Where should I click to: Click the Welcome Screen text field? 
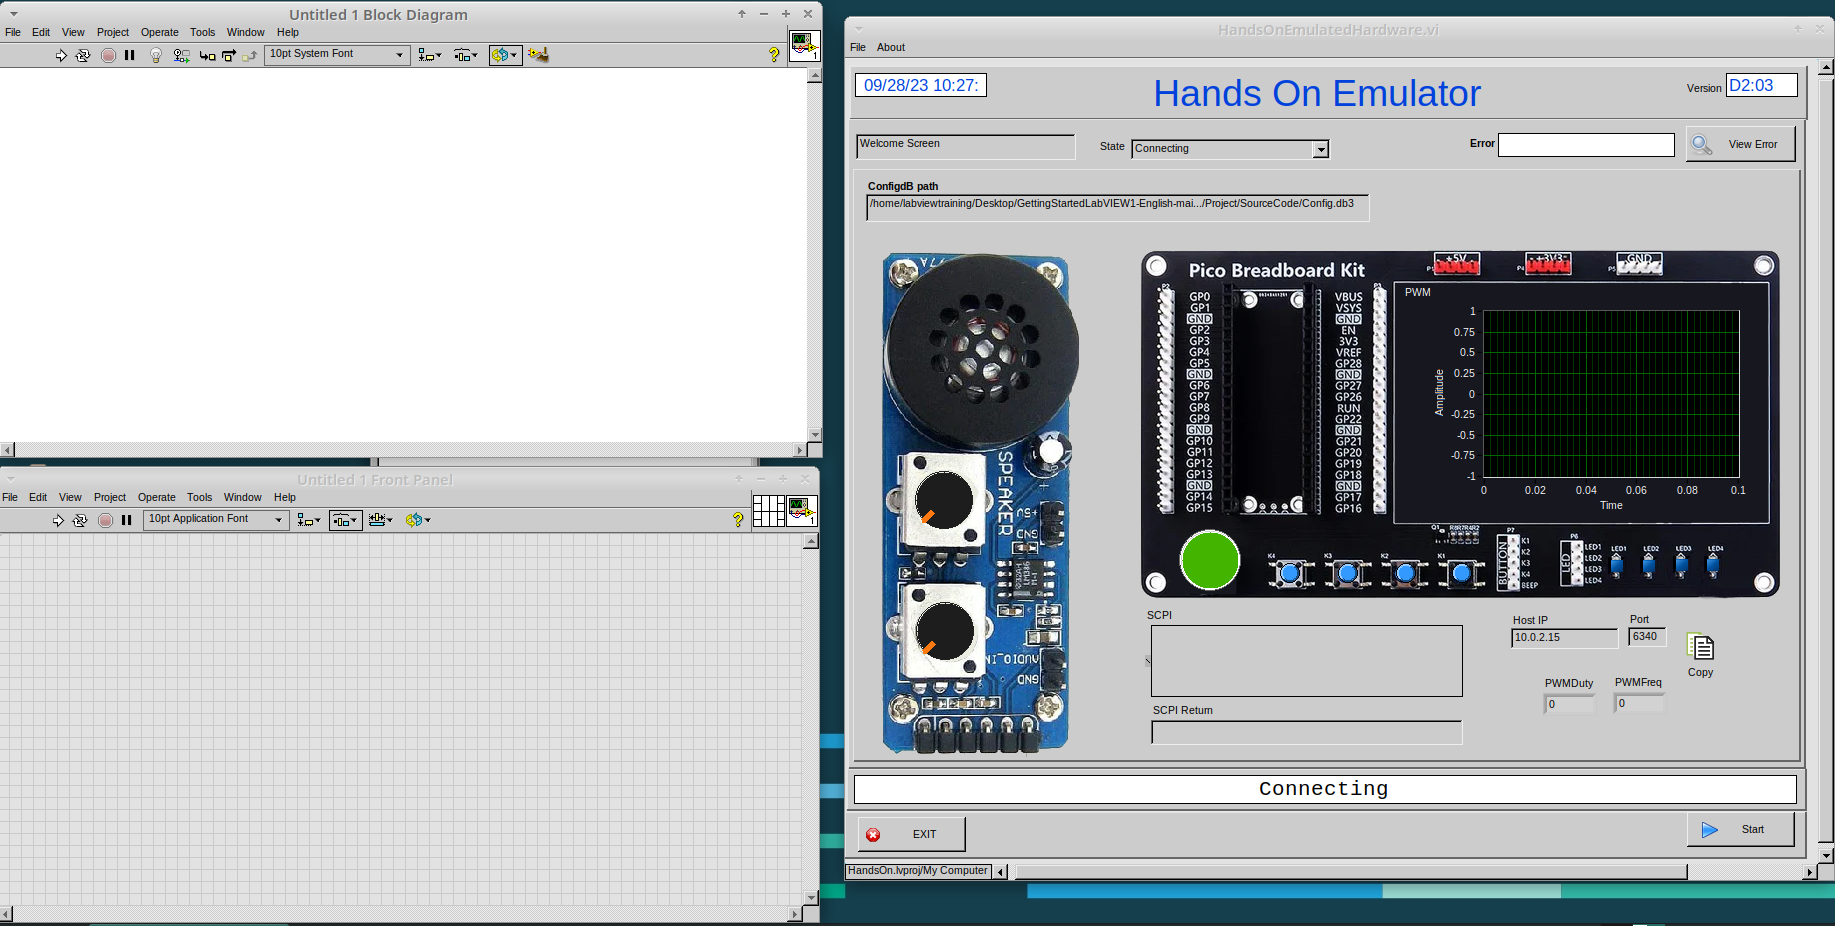[x=965, y=146]
